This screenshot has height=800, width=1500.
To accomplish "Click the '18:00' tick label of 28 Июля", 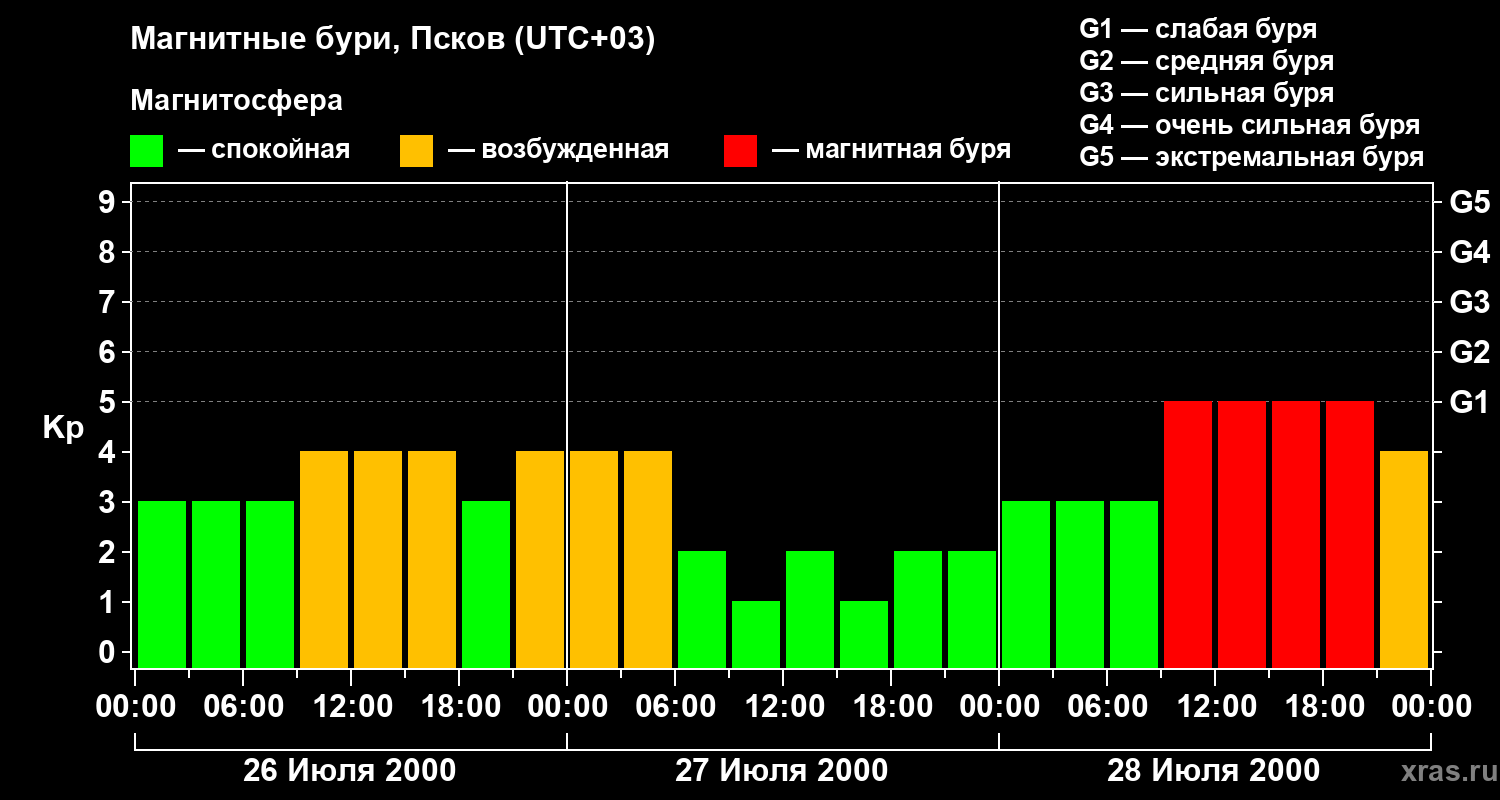I will [x=1323, y=707].
